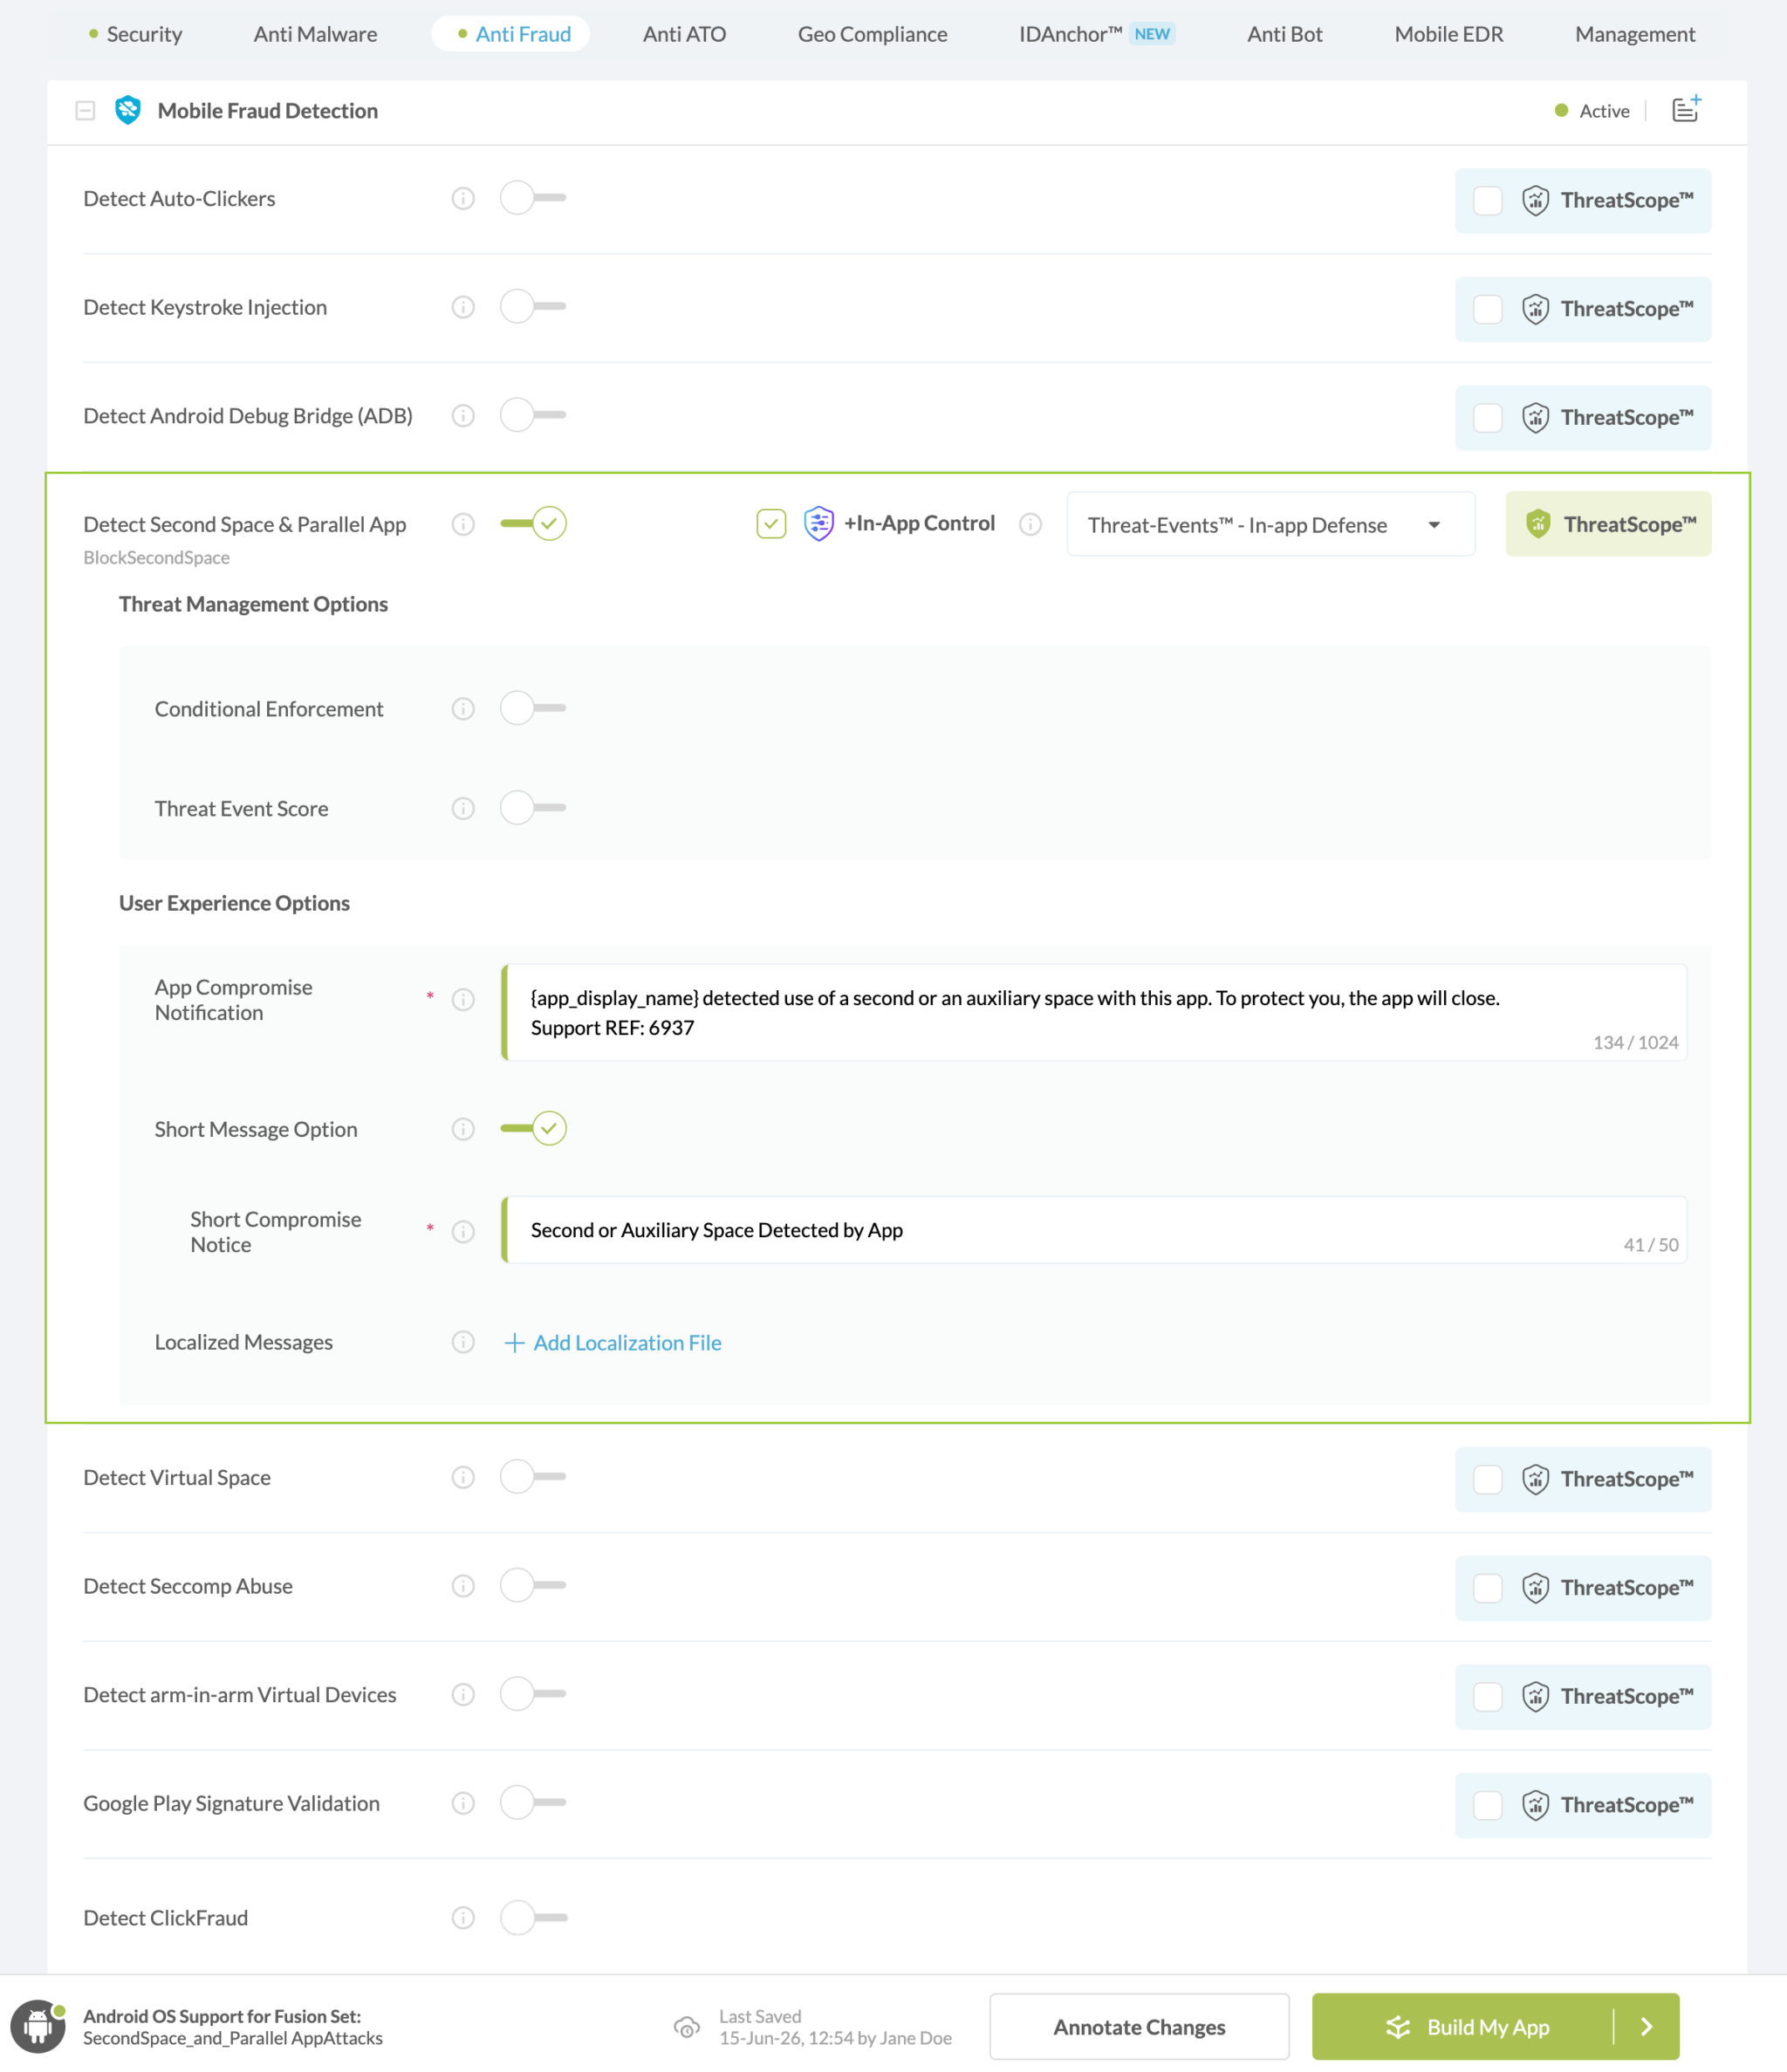
Task: Click info icon for Detect Android Debug Bridge
Action: tap(463, 415)
